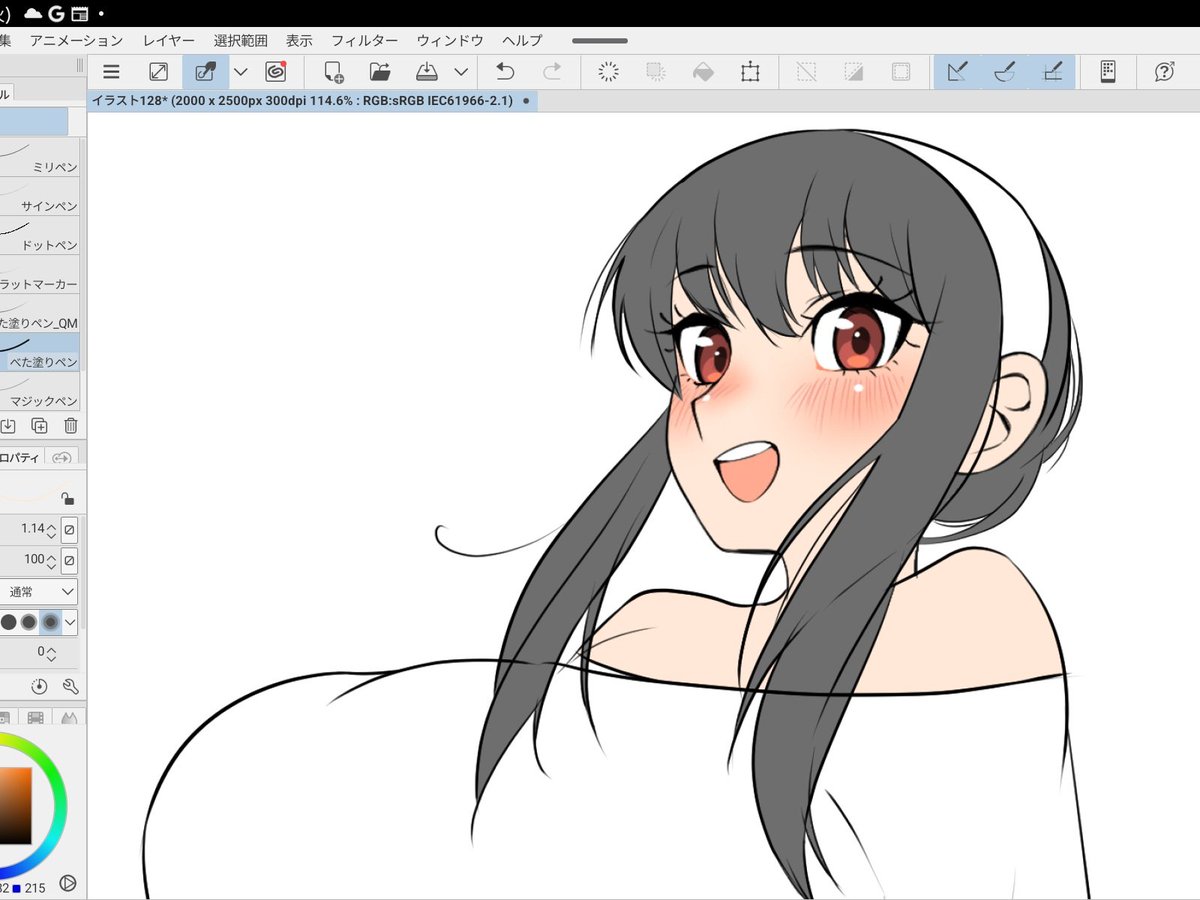Click show selection border icon
This screenshot has width=1200, height=900.
coord(901,72)
